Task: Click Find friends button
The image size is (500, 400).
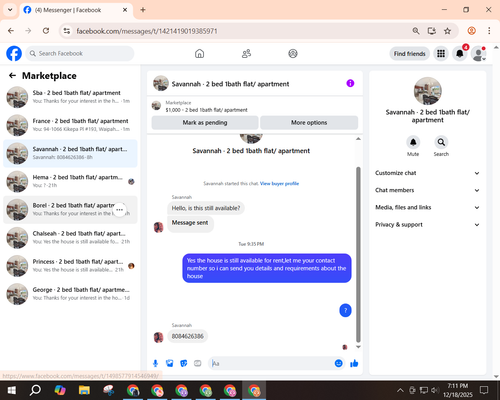Action: click(x=410, y=54)
